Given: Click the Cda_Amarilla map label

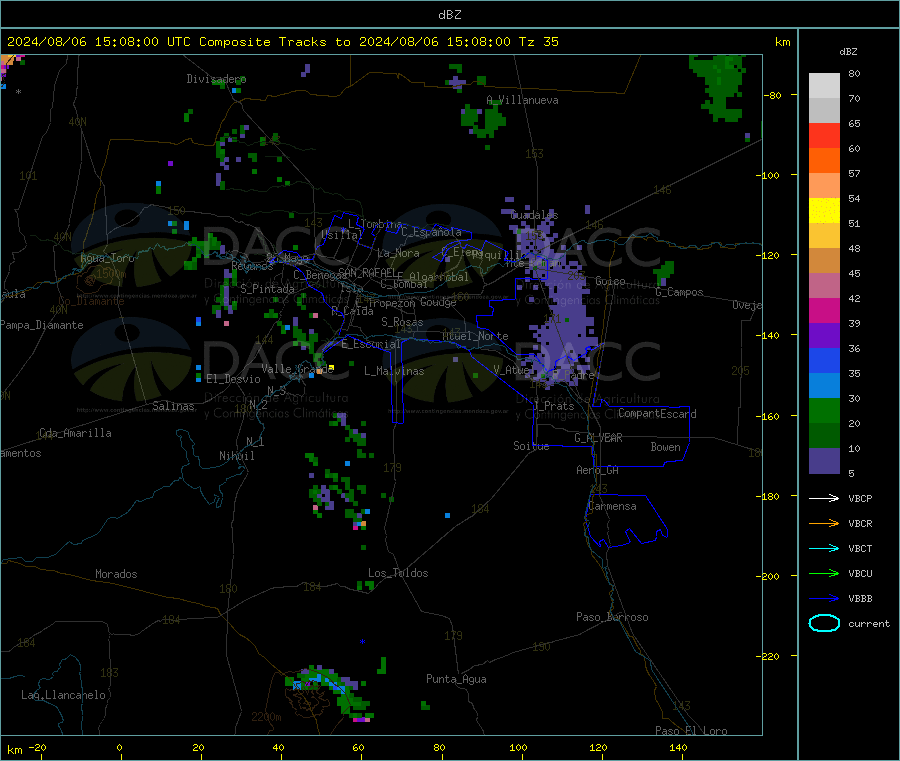Looking at the screenshot, I should click(76, 433).
